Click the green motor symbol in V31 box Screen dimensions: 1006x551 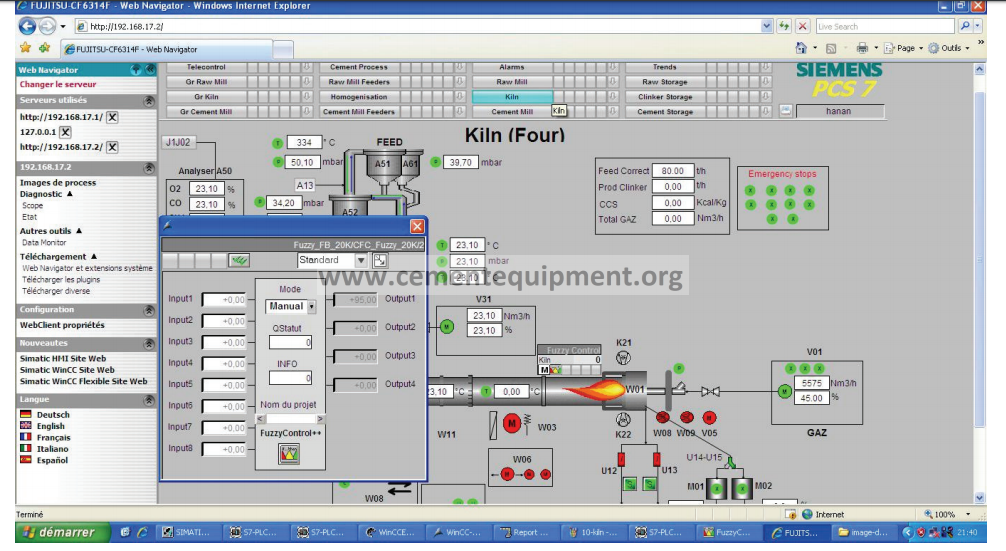coord(447,327)
